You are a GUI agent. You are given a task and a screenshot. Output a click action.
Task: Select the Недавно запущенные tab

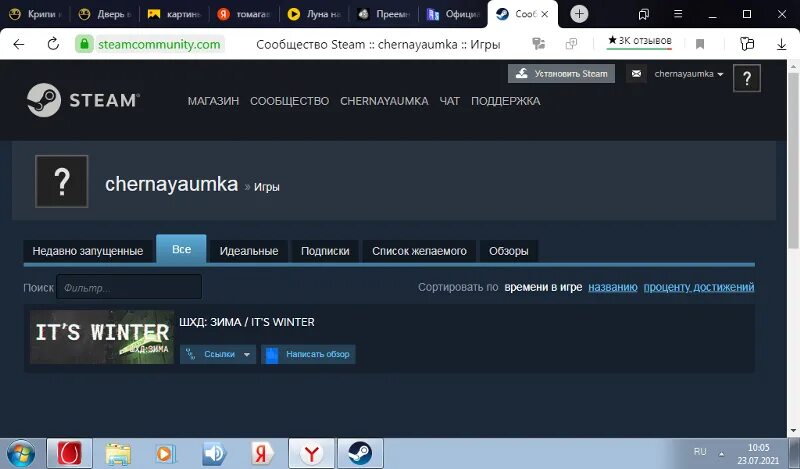[x=88, y=251]
